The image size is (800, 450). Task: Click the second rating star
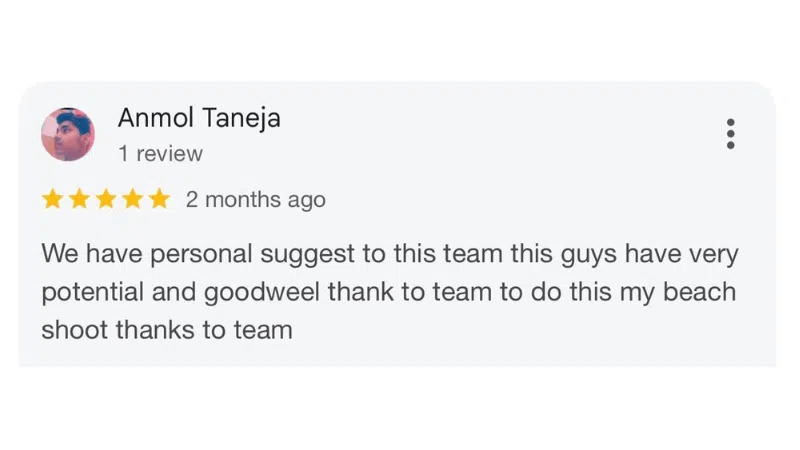(79, 199)
